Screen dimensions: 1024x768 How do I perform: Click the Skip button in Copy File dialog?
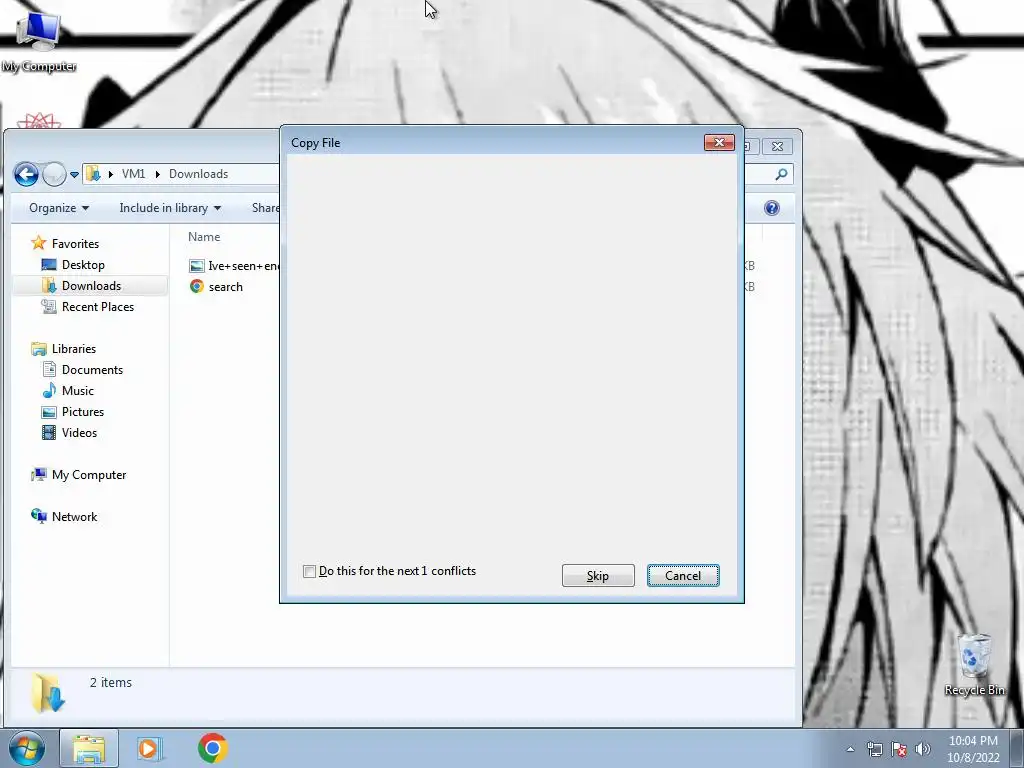tap(598, 575)
